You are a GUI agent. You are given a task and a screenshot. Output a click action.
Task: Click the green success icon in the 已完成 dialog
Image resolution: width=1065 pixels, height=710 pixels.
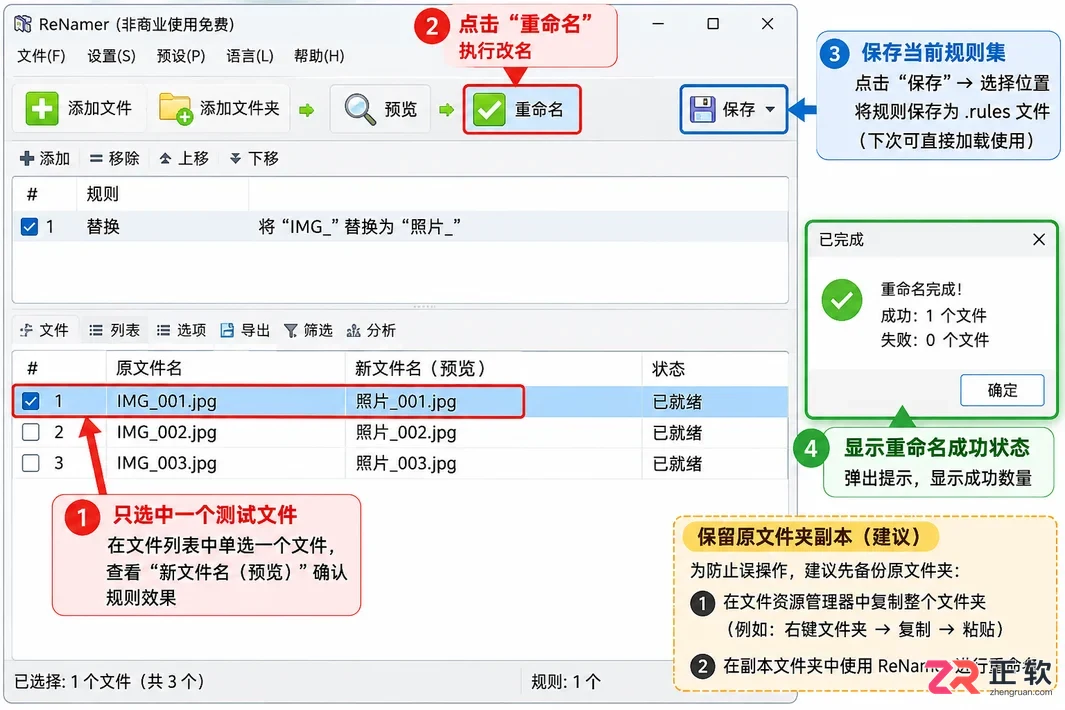pyautogui.click(x=842, y=300)
